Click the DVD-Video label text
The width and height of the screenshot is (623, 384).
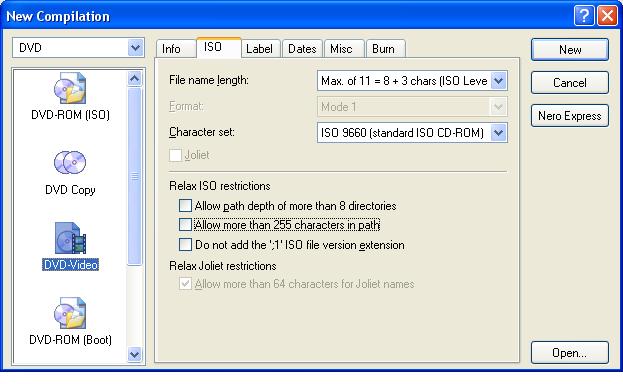(70, 265)
